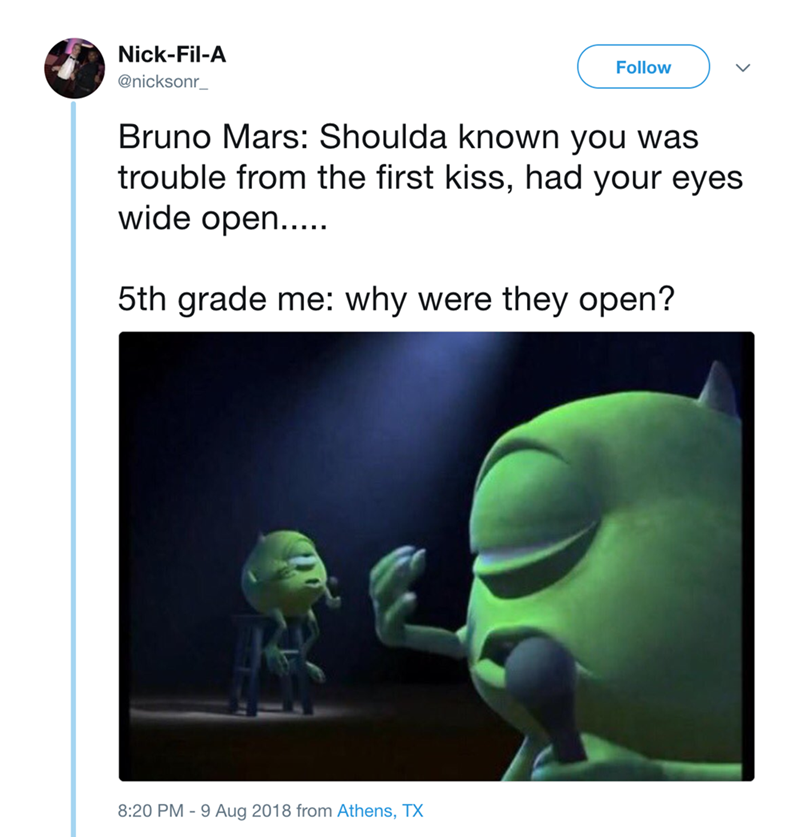Open the Athens, TX location link
The height and width of the screenshot is (837, 800).
[x=379, y=810]
